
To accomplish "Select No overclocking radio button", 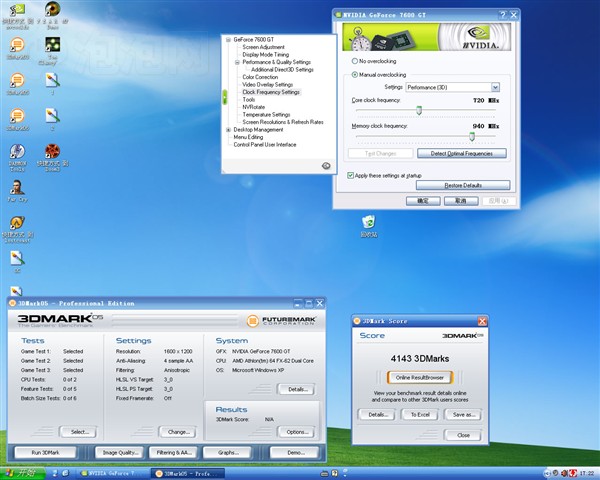I will (354, 61).
